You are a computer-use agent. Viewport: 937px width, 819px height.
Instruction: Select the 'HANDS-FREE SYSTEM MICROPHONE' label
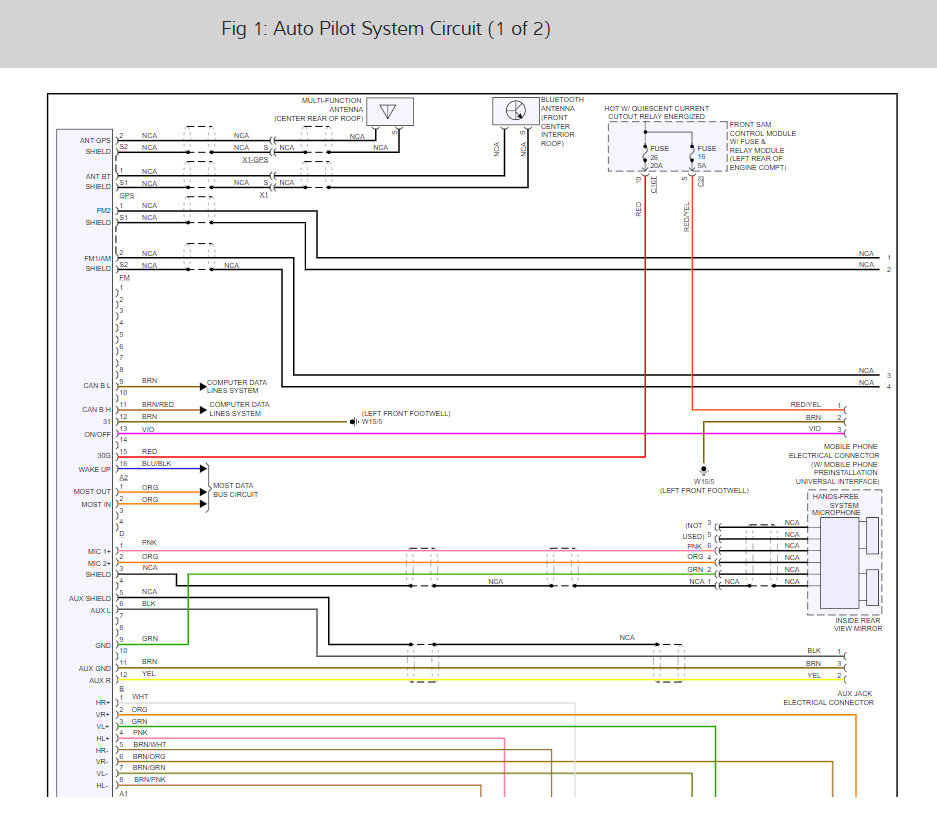[835, 505]
